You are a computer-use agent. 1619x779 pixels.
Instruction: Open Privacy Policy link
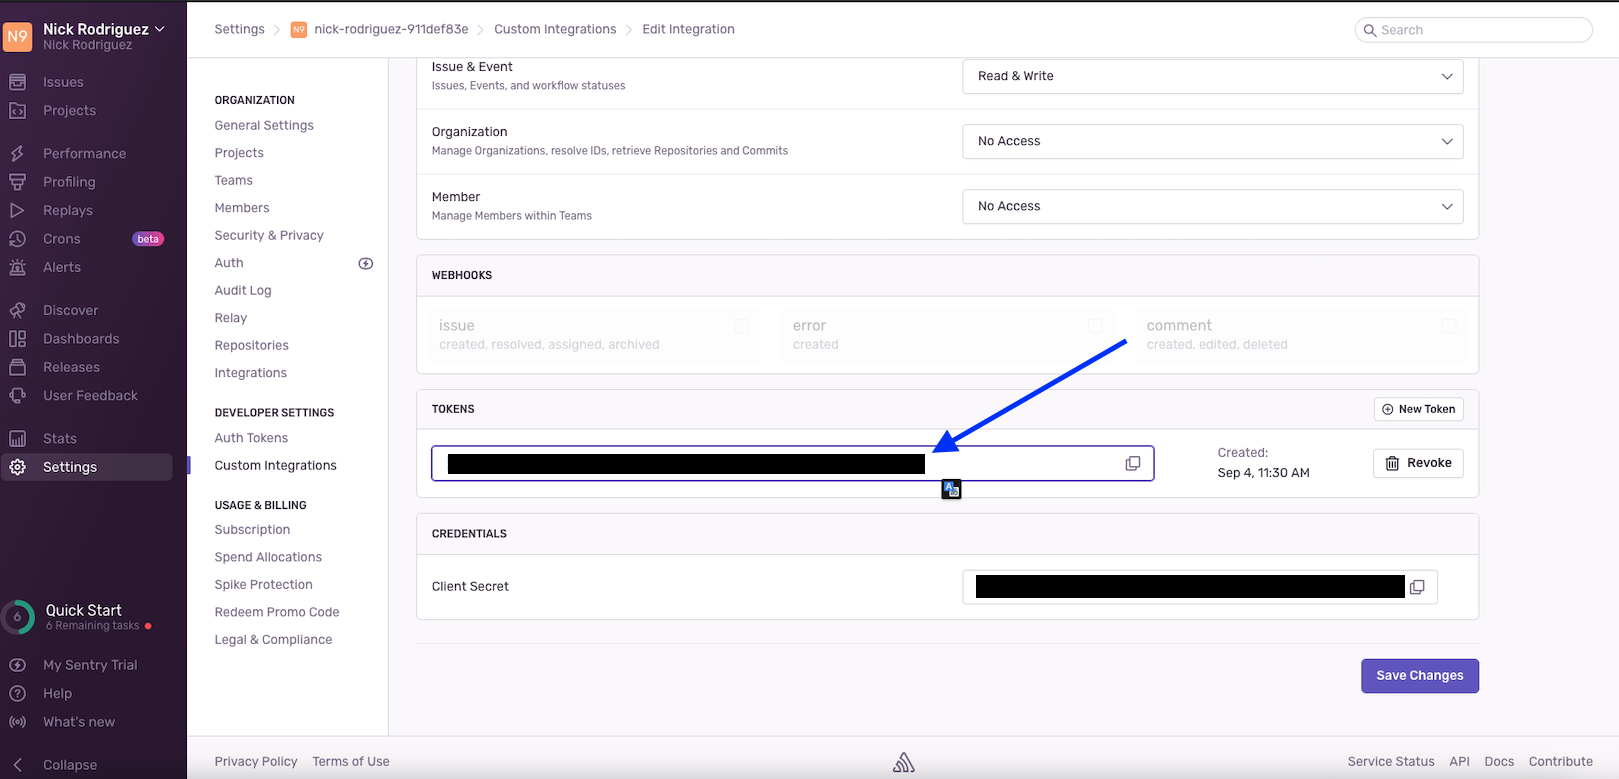[256, 761]
